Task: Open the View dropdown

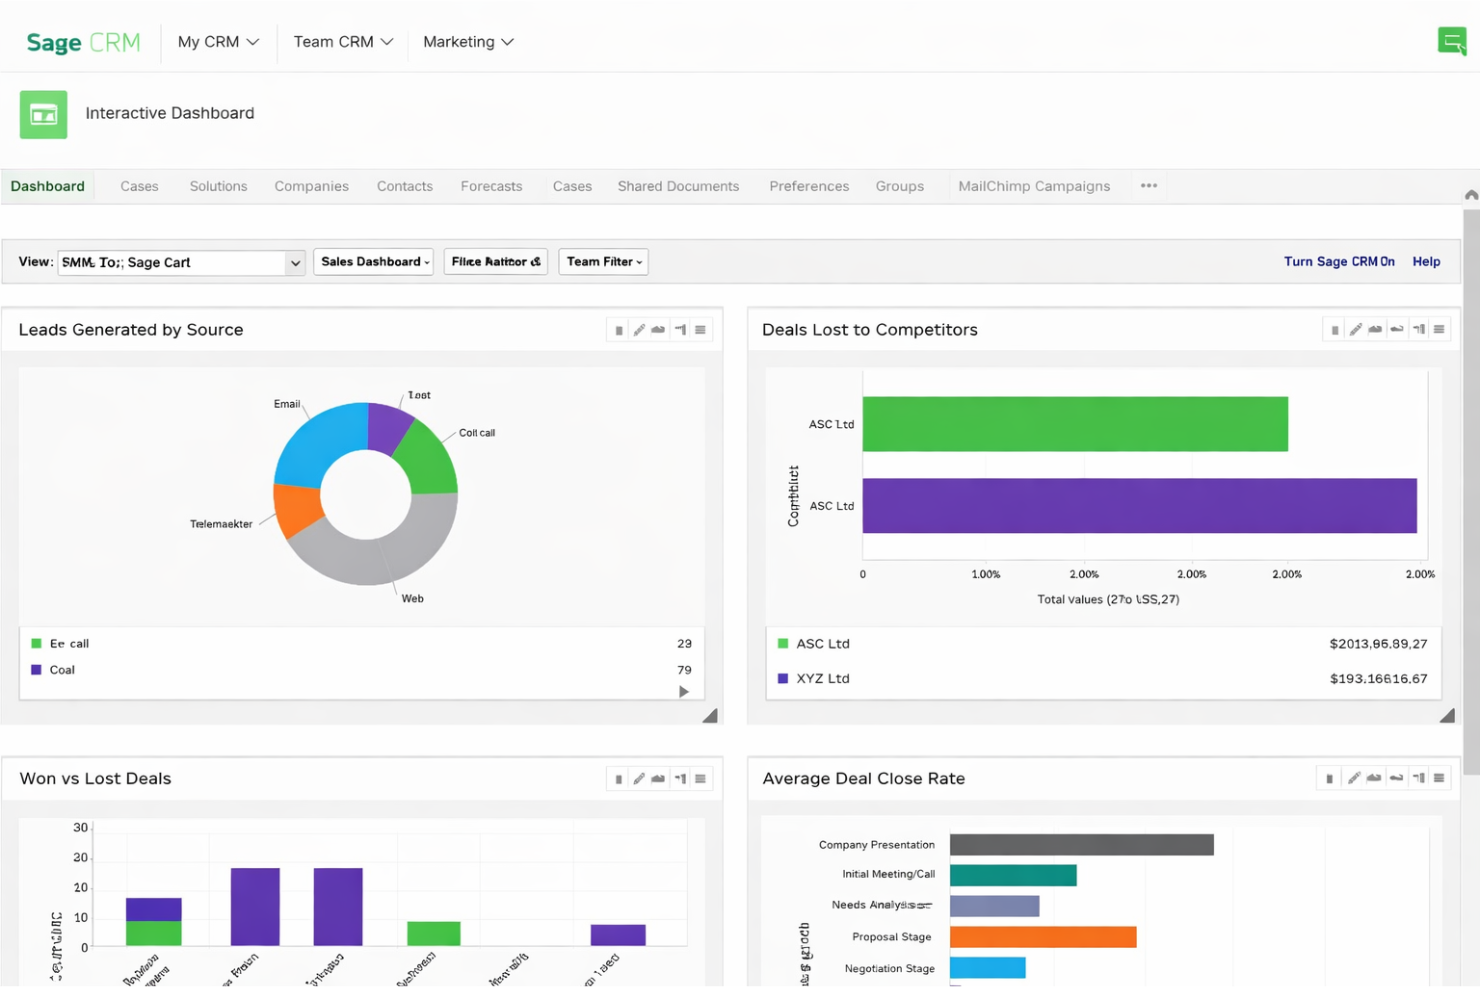Action: coord(180,262)
